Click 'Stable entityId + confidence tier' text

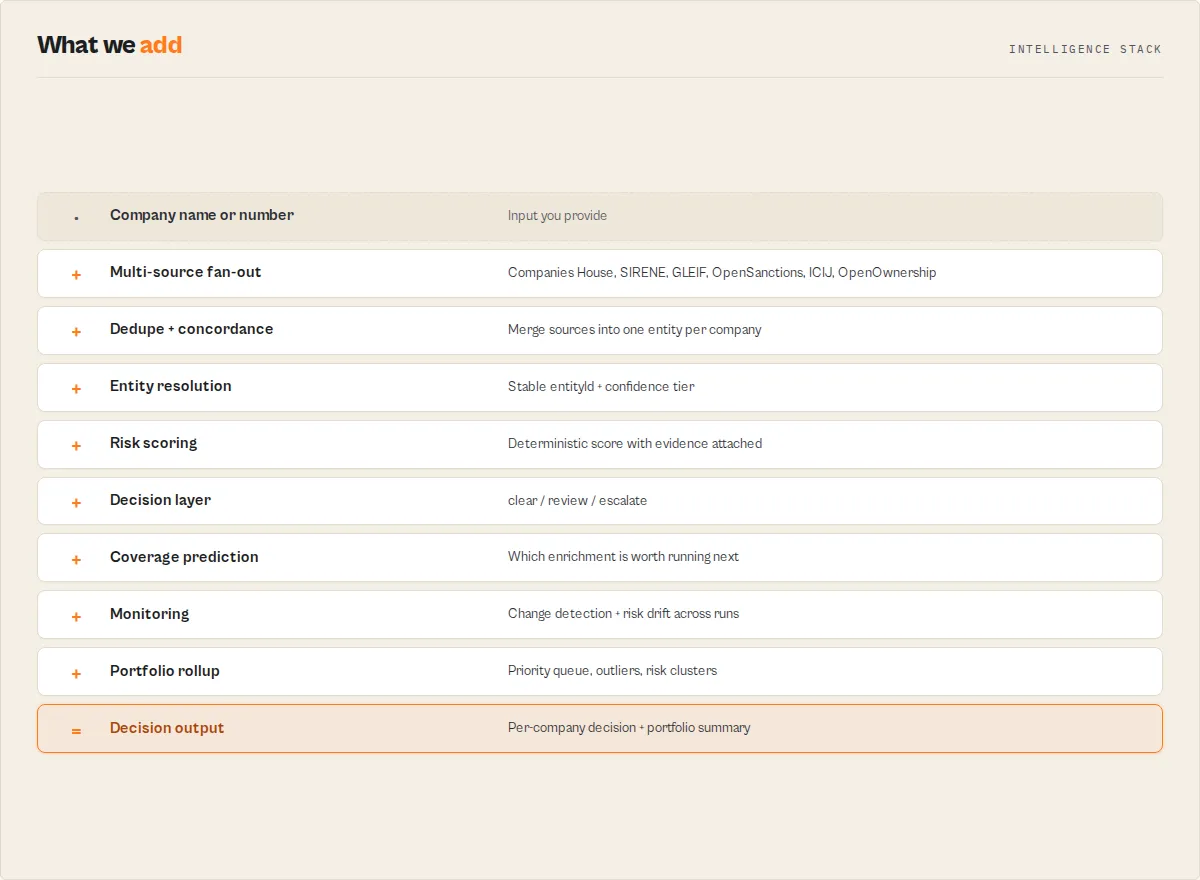pos(601,387)
